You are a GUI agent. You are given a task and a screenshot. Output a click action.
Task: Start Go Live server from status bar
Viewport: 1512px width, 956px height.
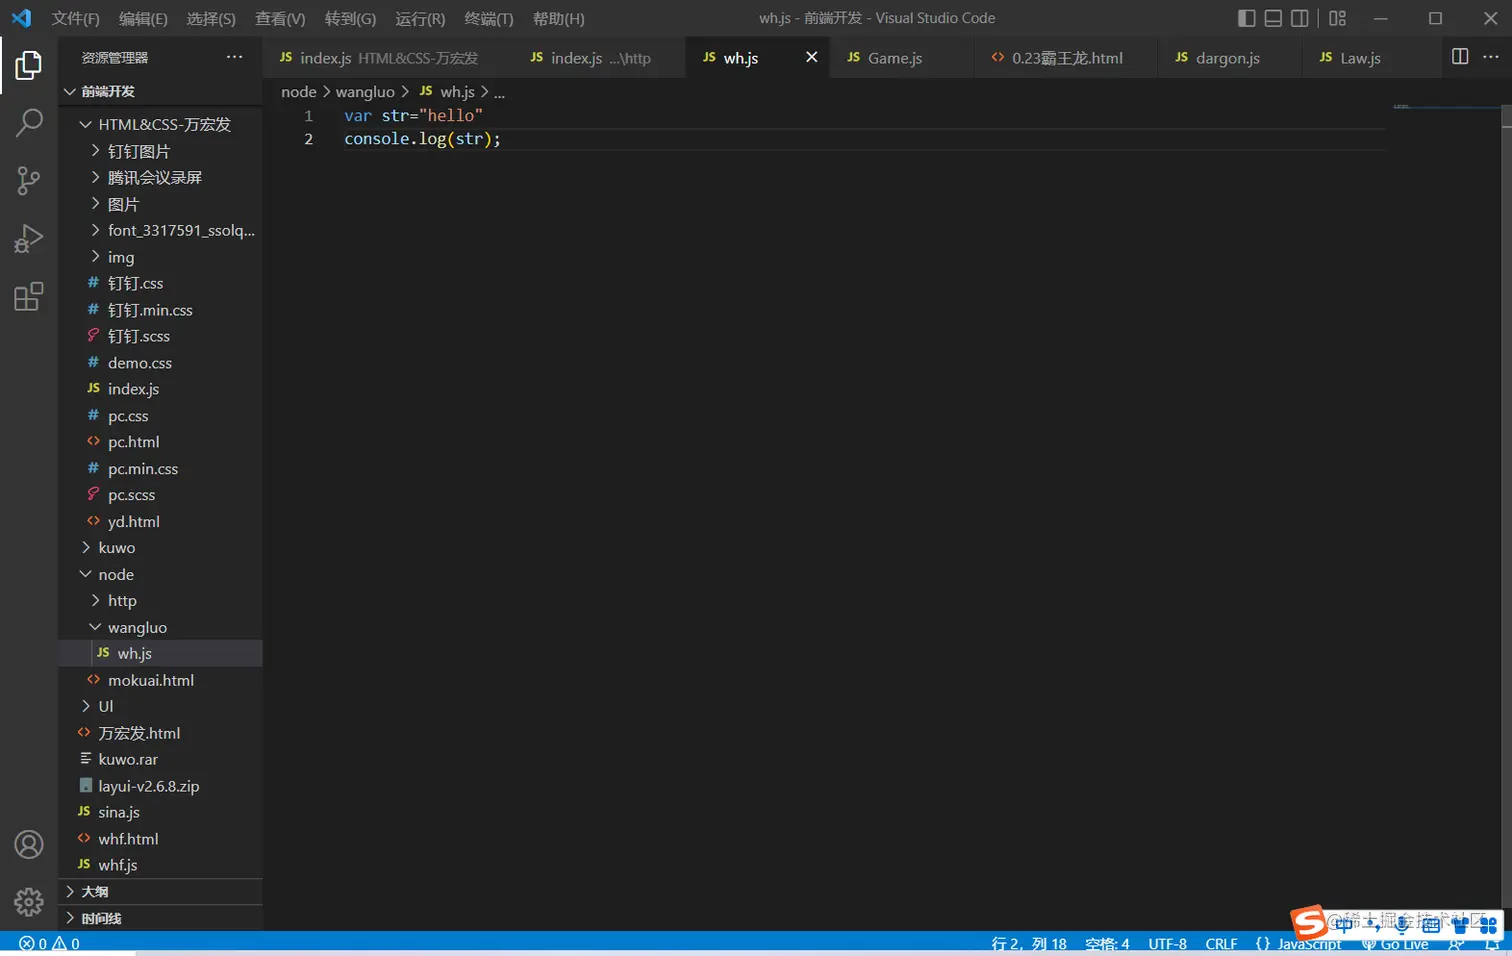pyautogui.click(x=1395, y=944)
